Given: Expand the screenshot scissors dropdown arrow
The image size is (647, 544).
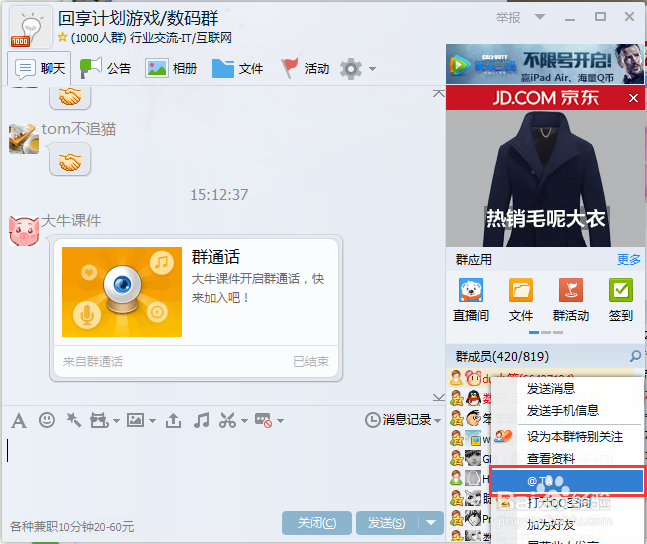Looking at the screenshot, I should [244, 421].
